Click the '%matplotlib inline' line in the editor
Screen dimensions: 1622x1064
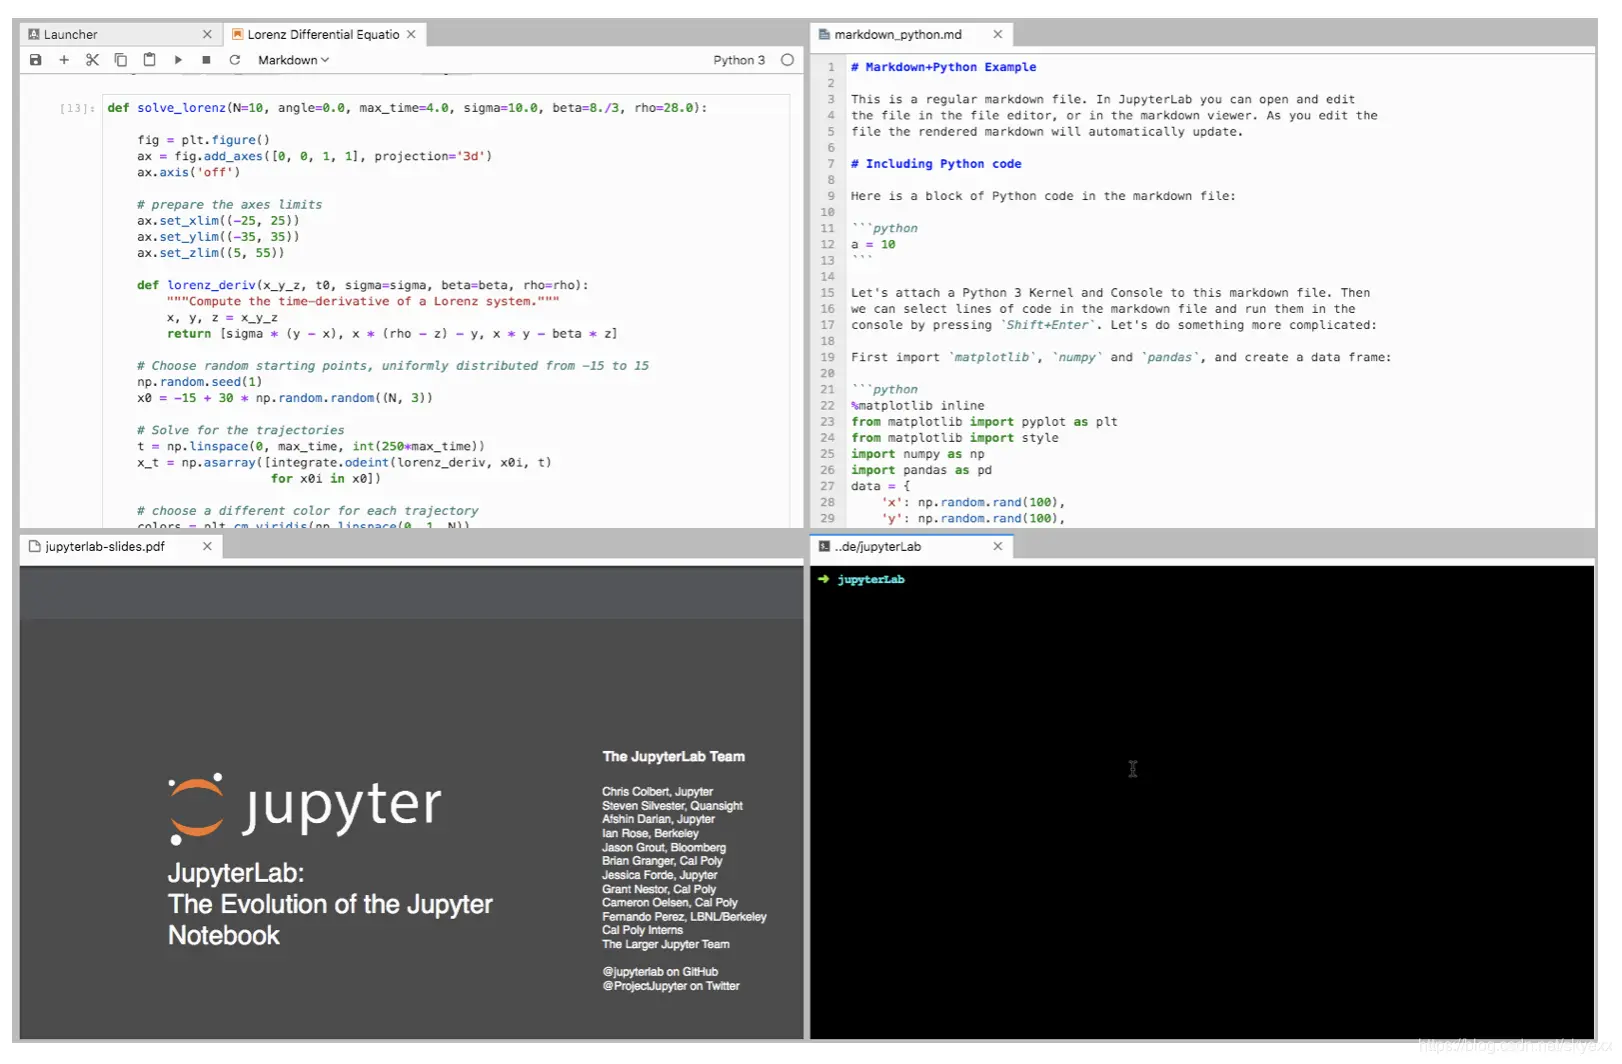918,406
